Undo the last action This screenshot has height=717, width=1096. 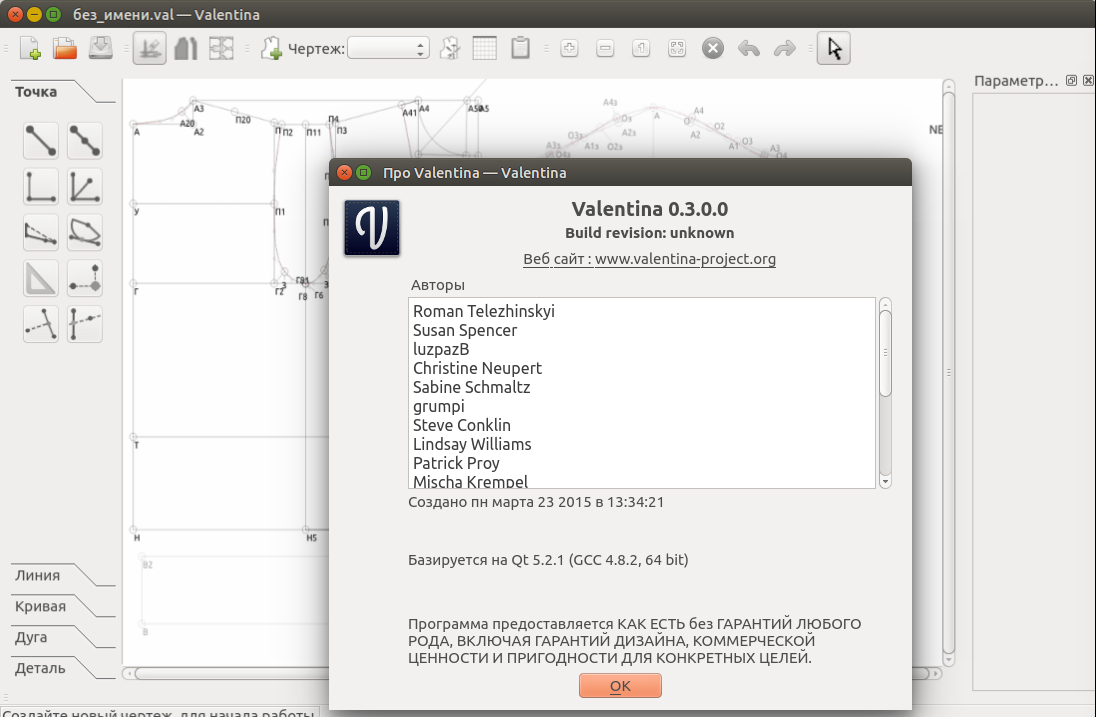749,48
